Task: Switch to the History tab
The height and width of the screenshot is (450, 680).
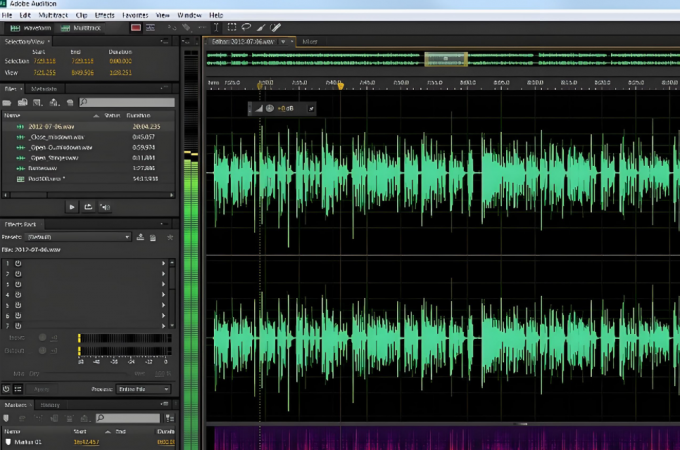Action: [x=50, y=405]
